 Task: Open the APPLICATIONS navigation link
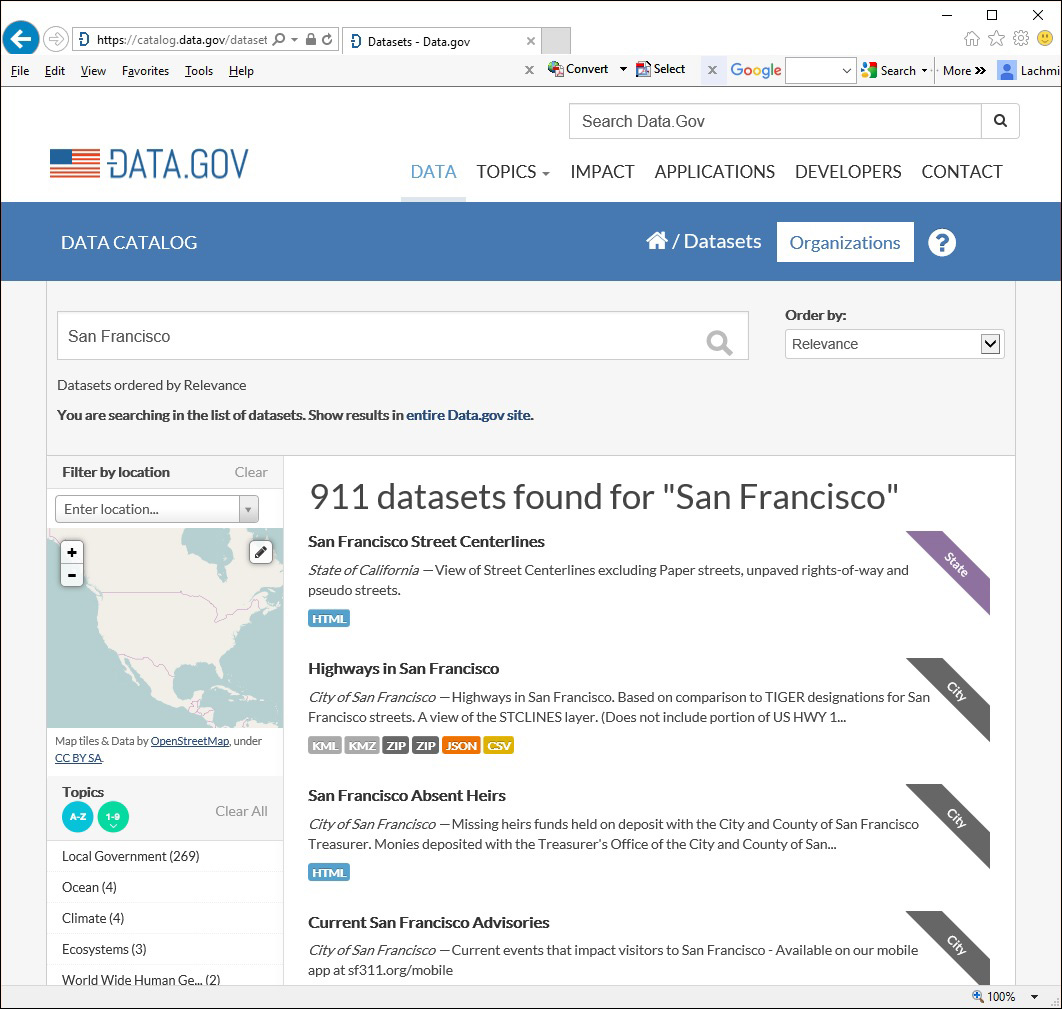tap(715, 172)
